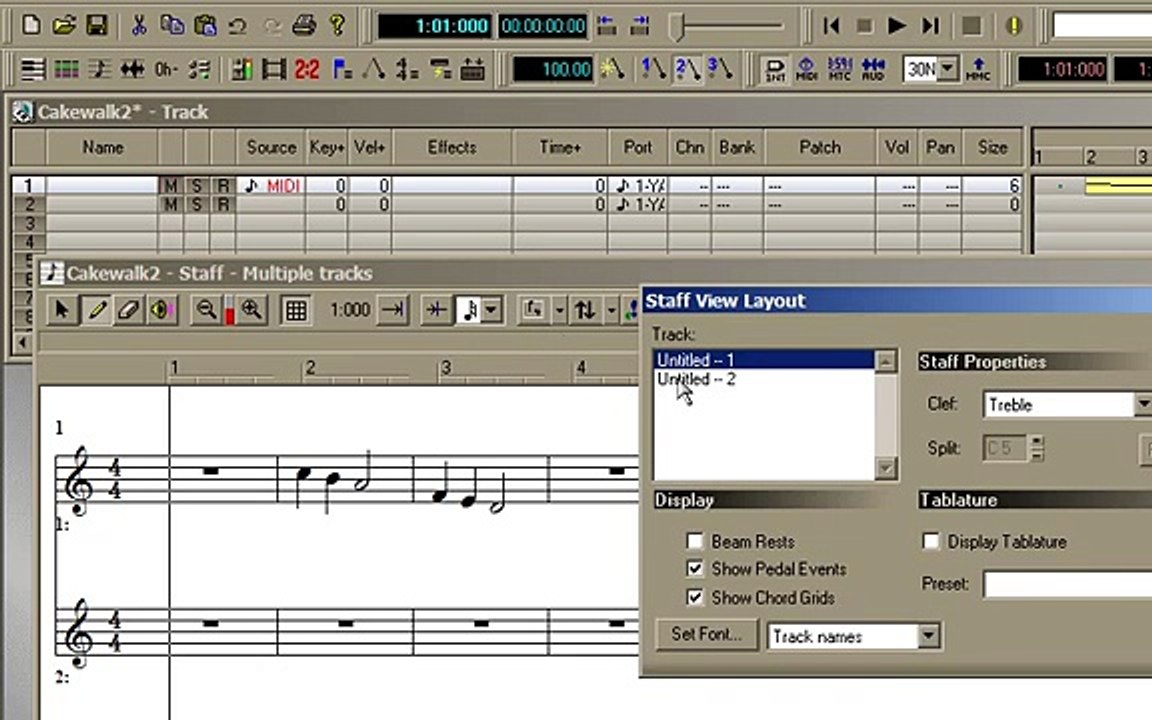Save the current project
Viewport: 1152px width, 720px height.
point(97,26)
